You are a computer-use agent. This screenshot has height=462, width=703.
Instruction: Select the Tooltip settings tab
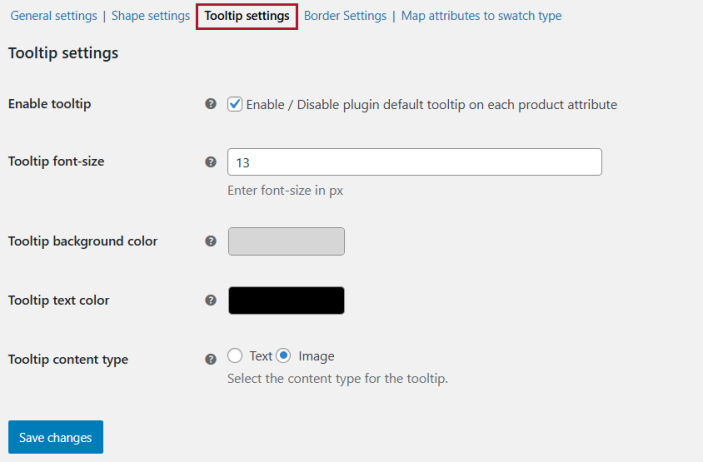coord(247,16)
